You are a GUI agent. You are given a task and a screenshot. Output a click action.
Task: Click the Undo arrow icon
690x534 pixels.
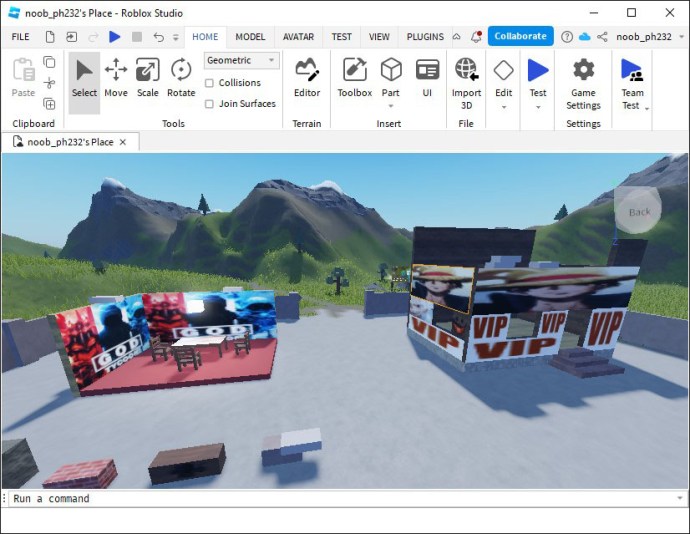point(158,37)
